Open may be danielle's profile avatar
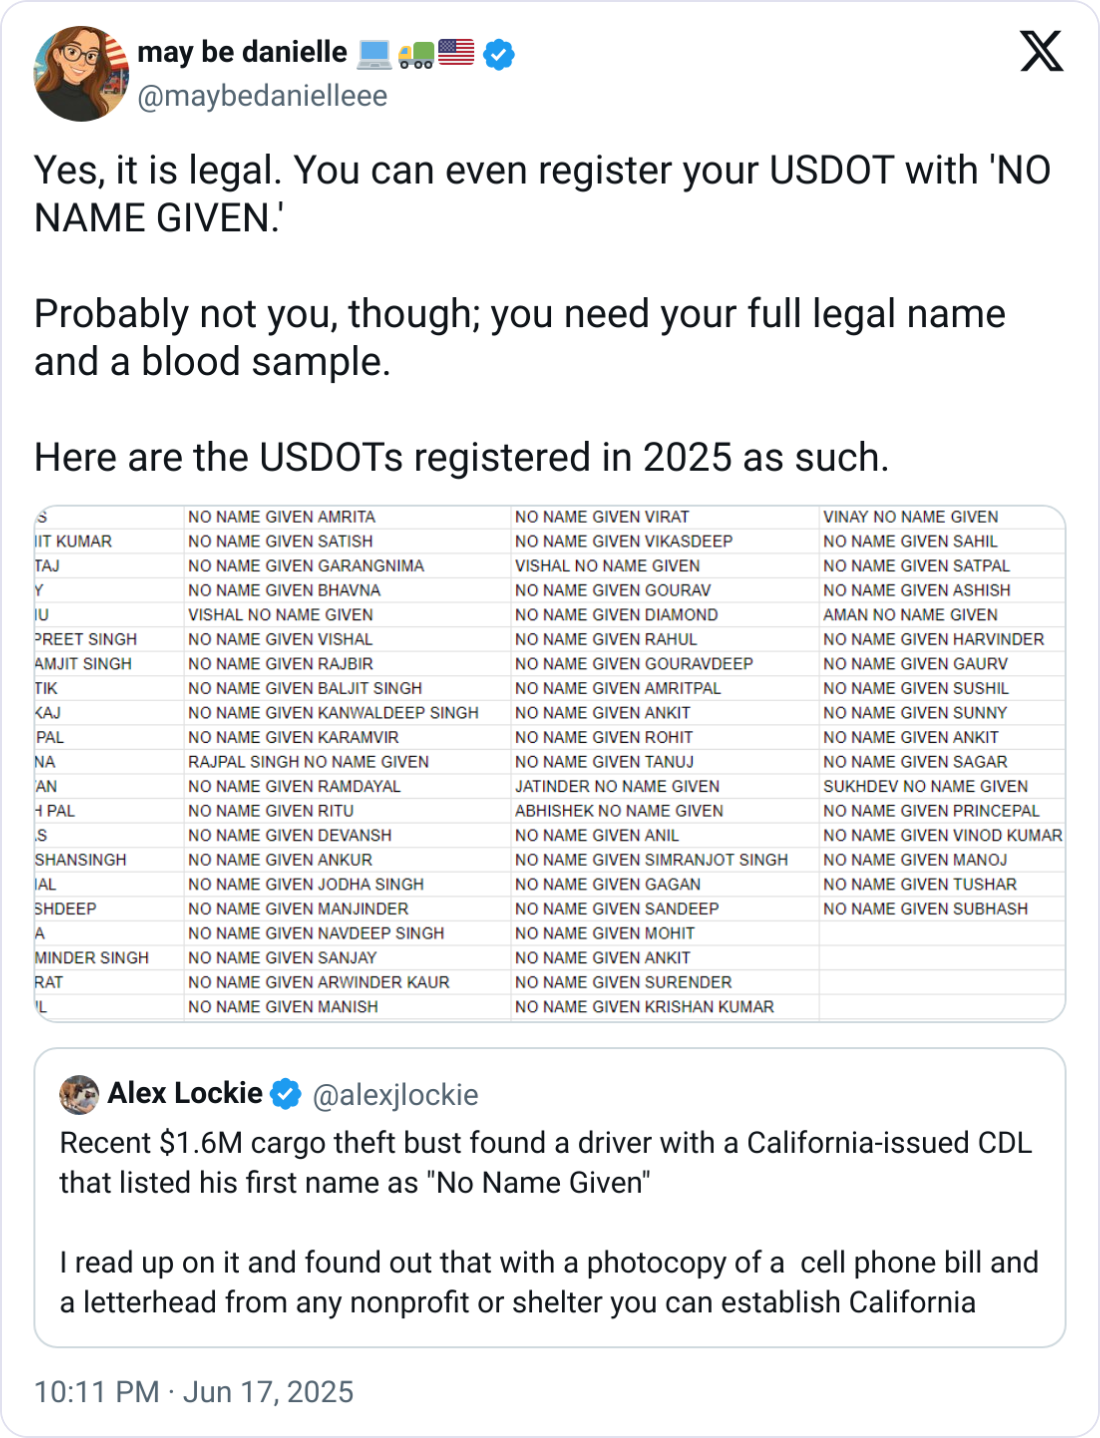Image resolution: width=1100 pixels, height=1438 pixels. [x=81, y=74]
